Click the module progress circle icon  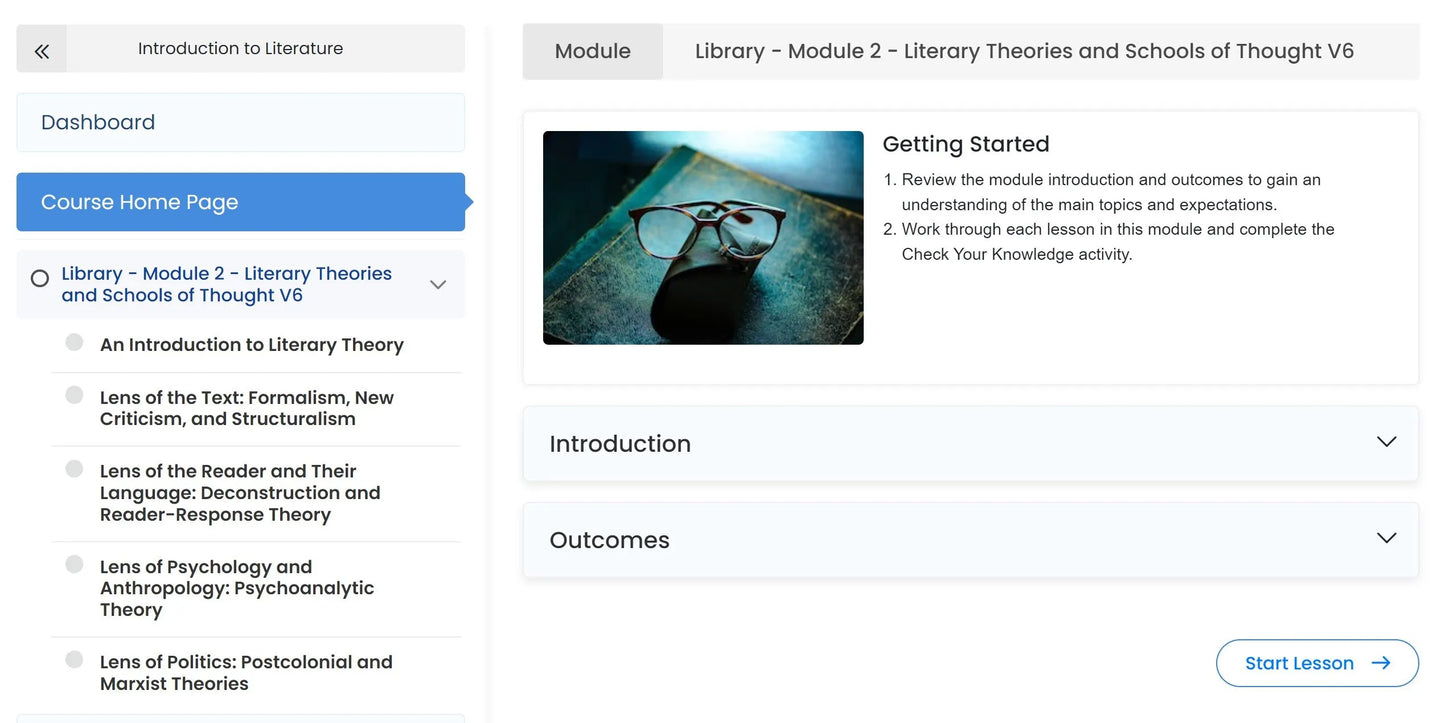pyautogui.click(x=40, y=279)
